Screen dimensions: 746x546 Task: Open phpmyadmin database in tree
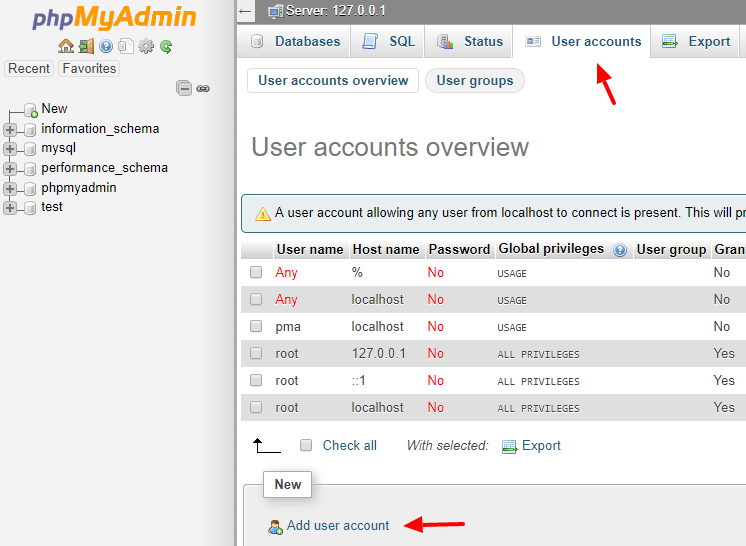(x=79, y=188)
